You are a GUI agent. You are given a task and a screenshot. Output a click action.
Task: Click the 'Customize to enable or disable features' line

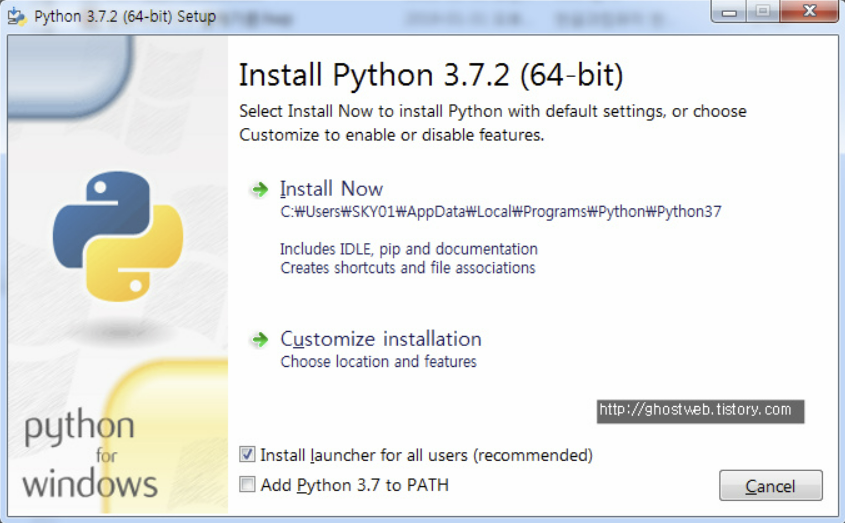[392, 135]
